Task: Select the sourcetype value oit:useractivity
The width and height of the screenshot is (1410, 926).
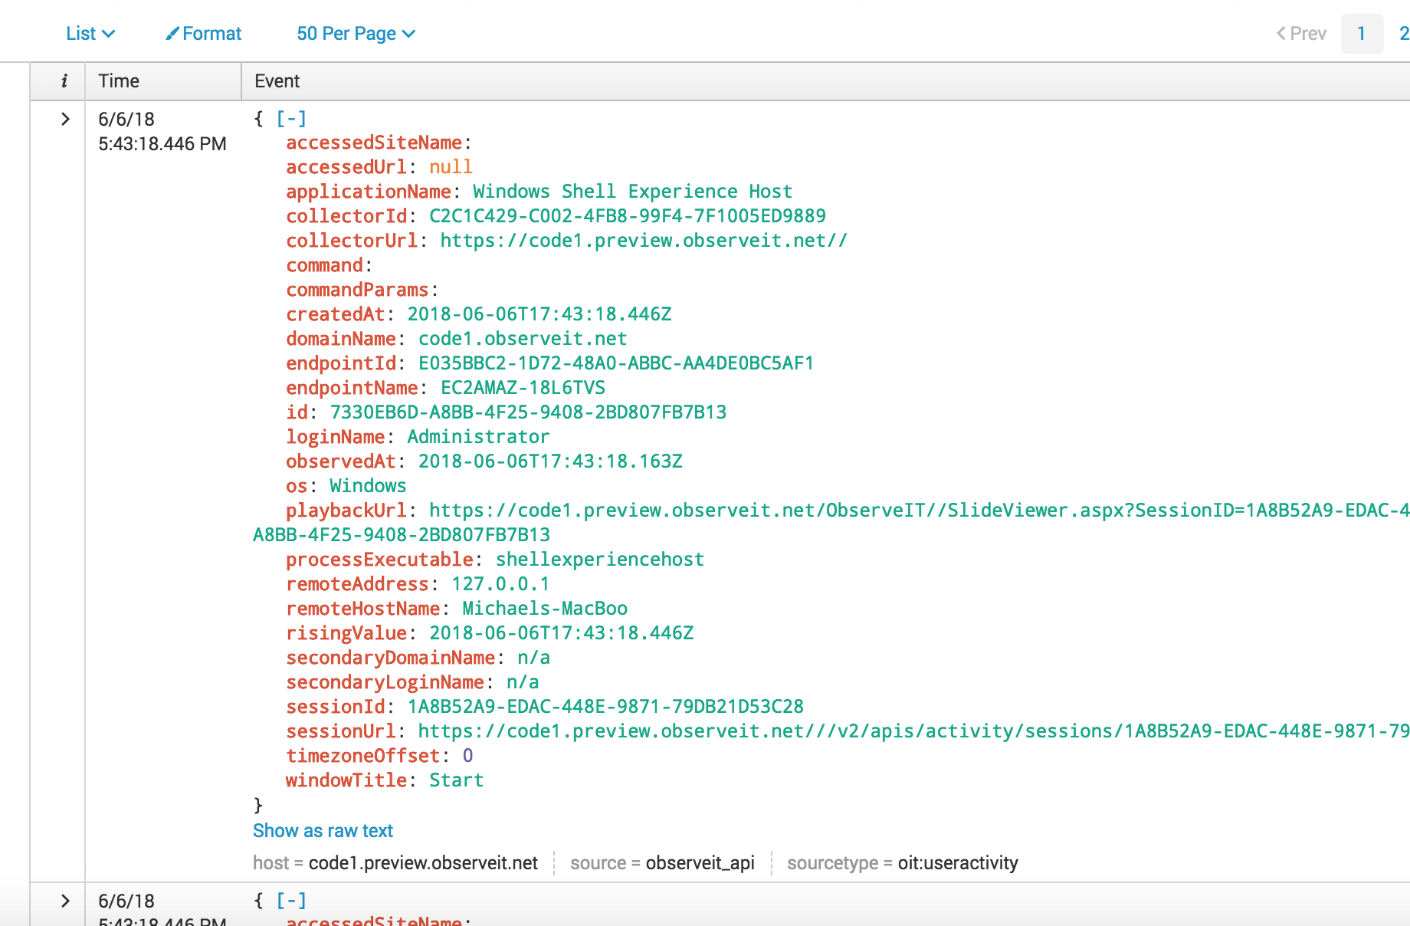Action: [x=957, y=863]
